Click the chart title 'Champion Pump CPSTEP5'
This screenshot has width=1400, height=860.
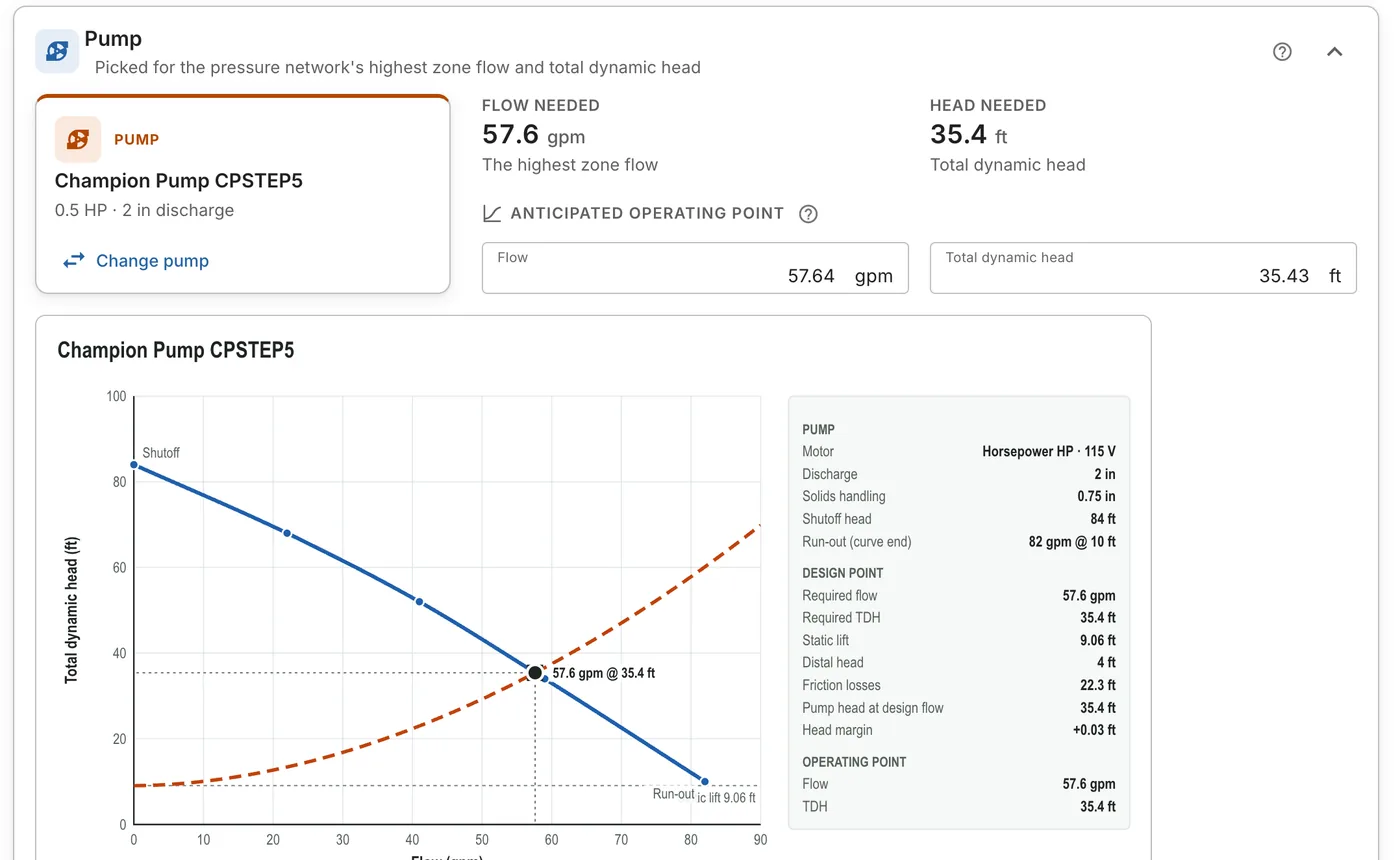pyautogui.click(x=176, y=350)
